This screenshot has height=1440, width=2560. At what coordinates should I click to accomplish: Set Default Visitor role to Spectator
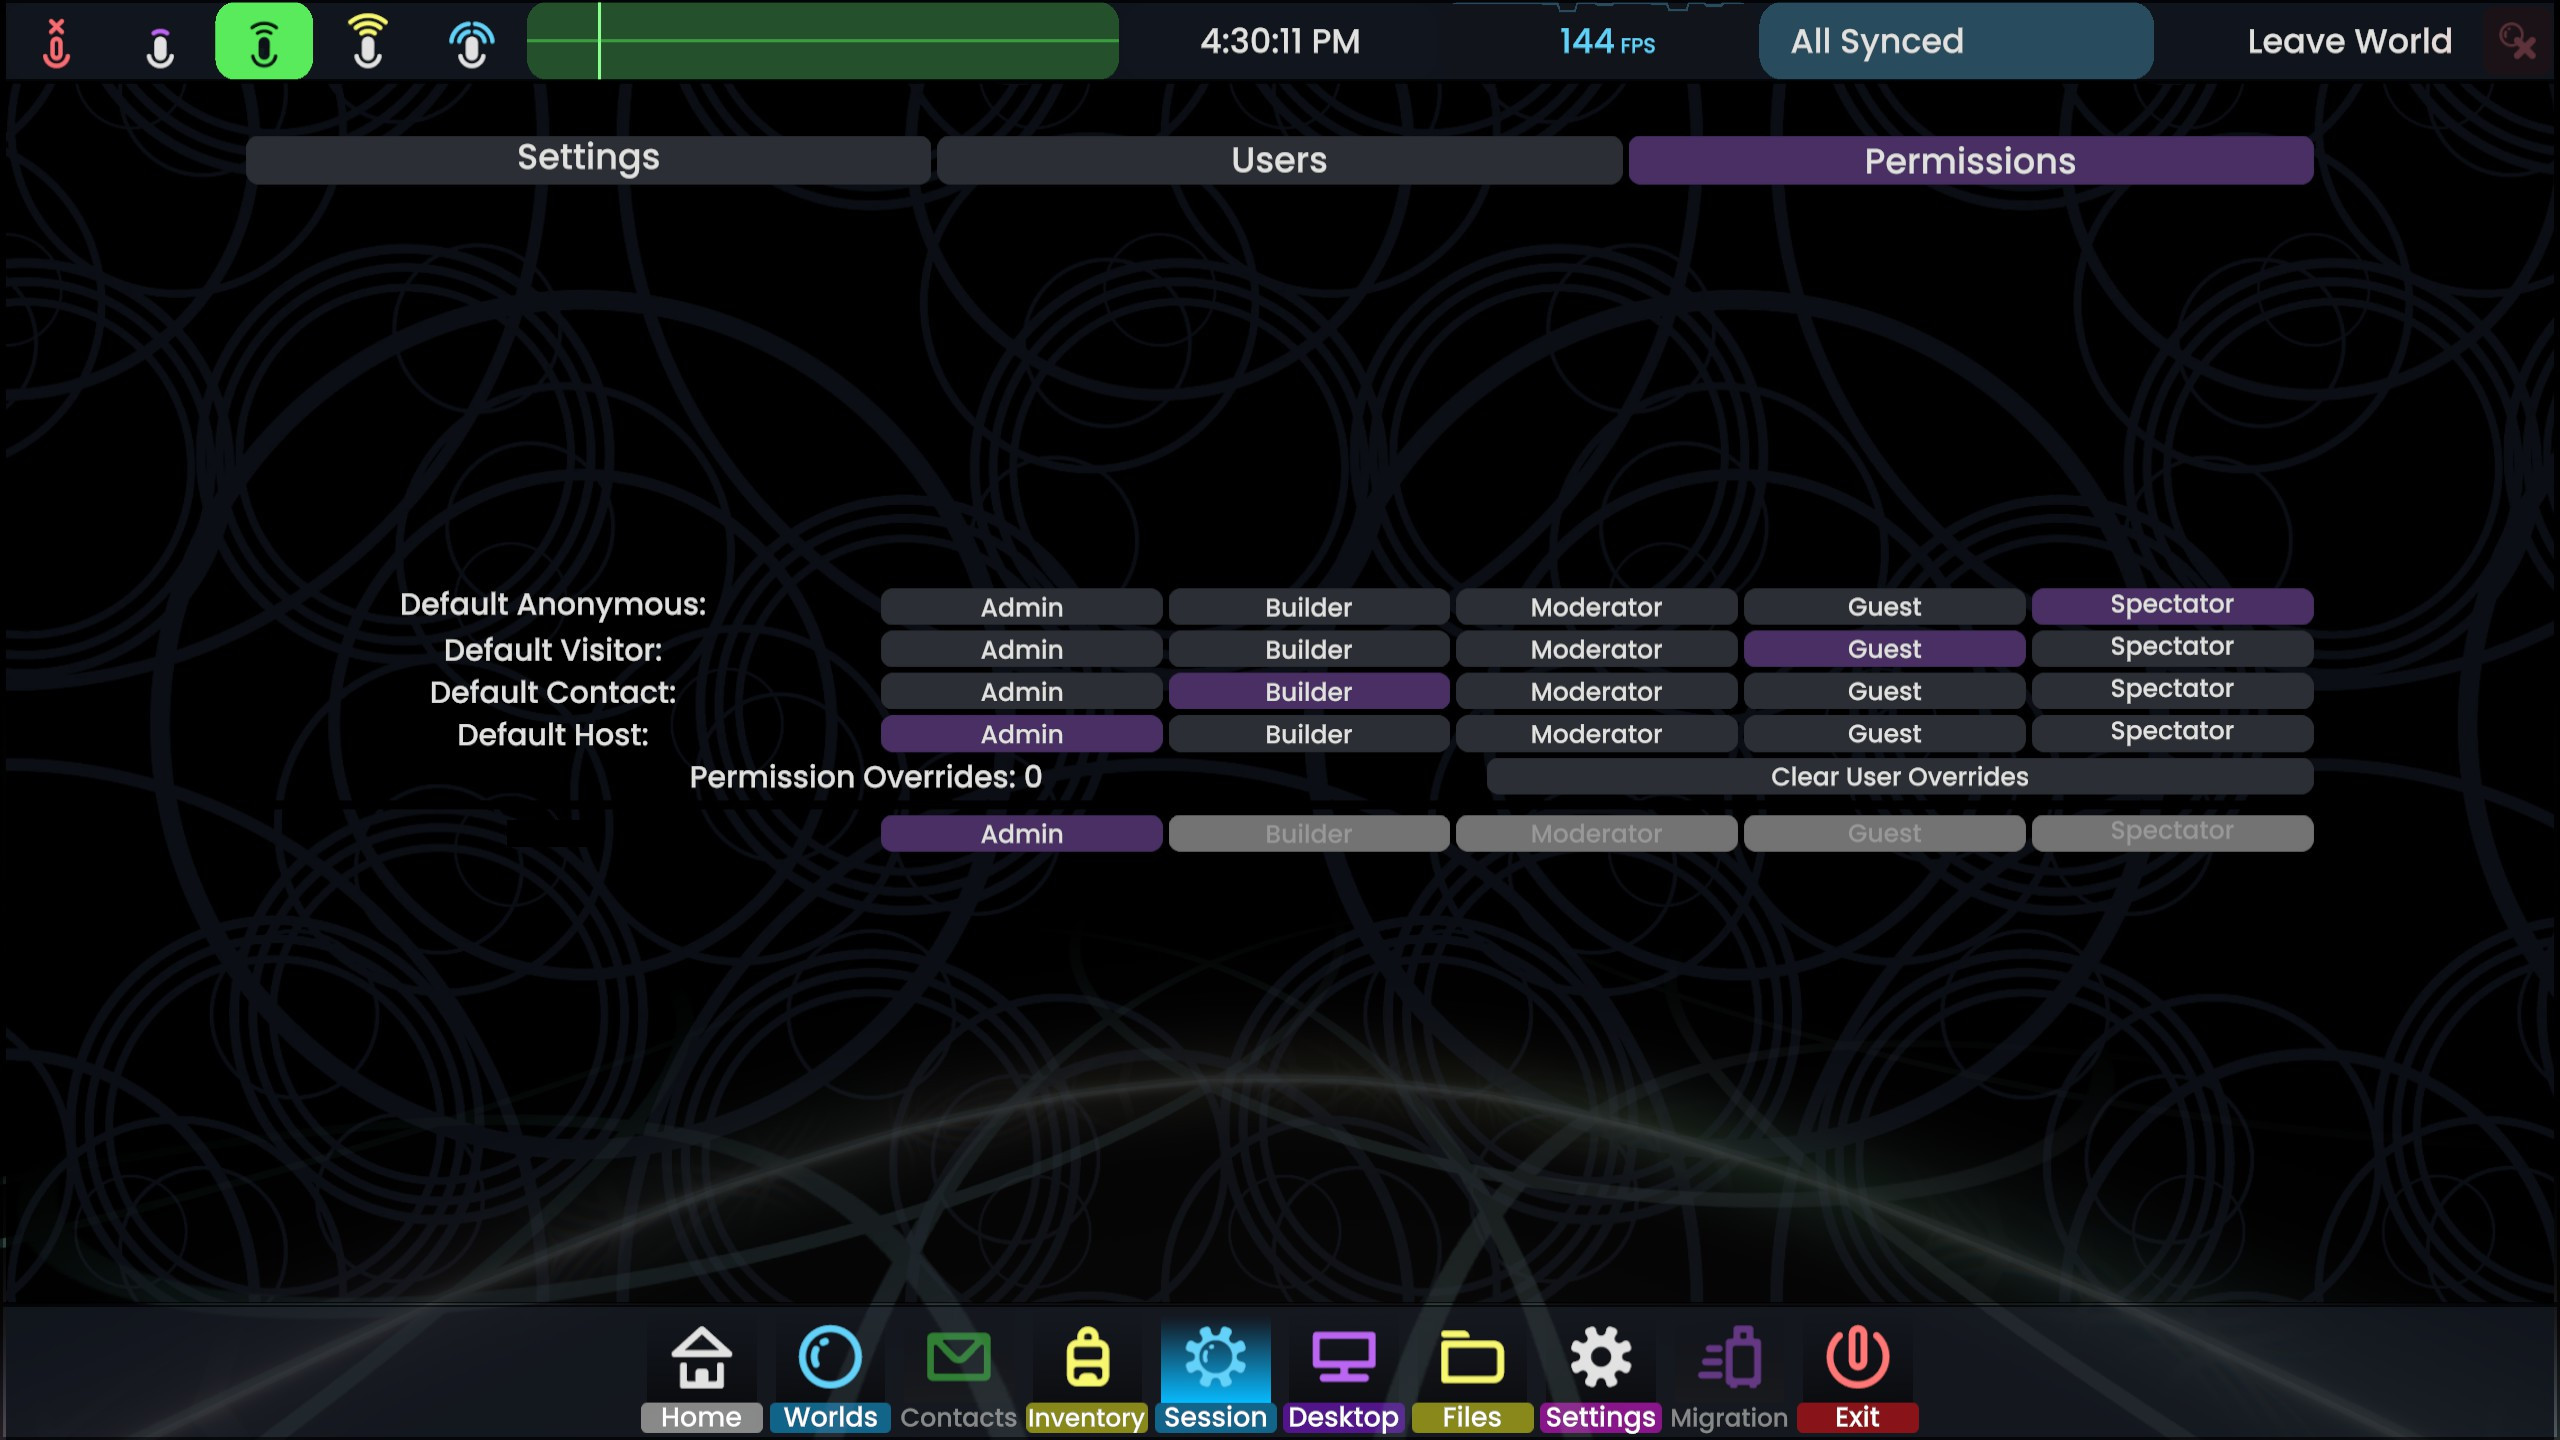tap(2171, 648)
